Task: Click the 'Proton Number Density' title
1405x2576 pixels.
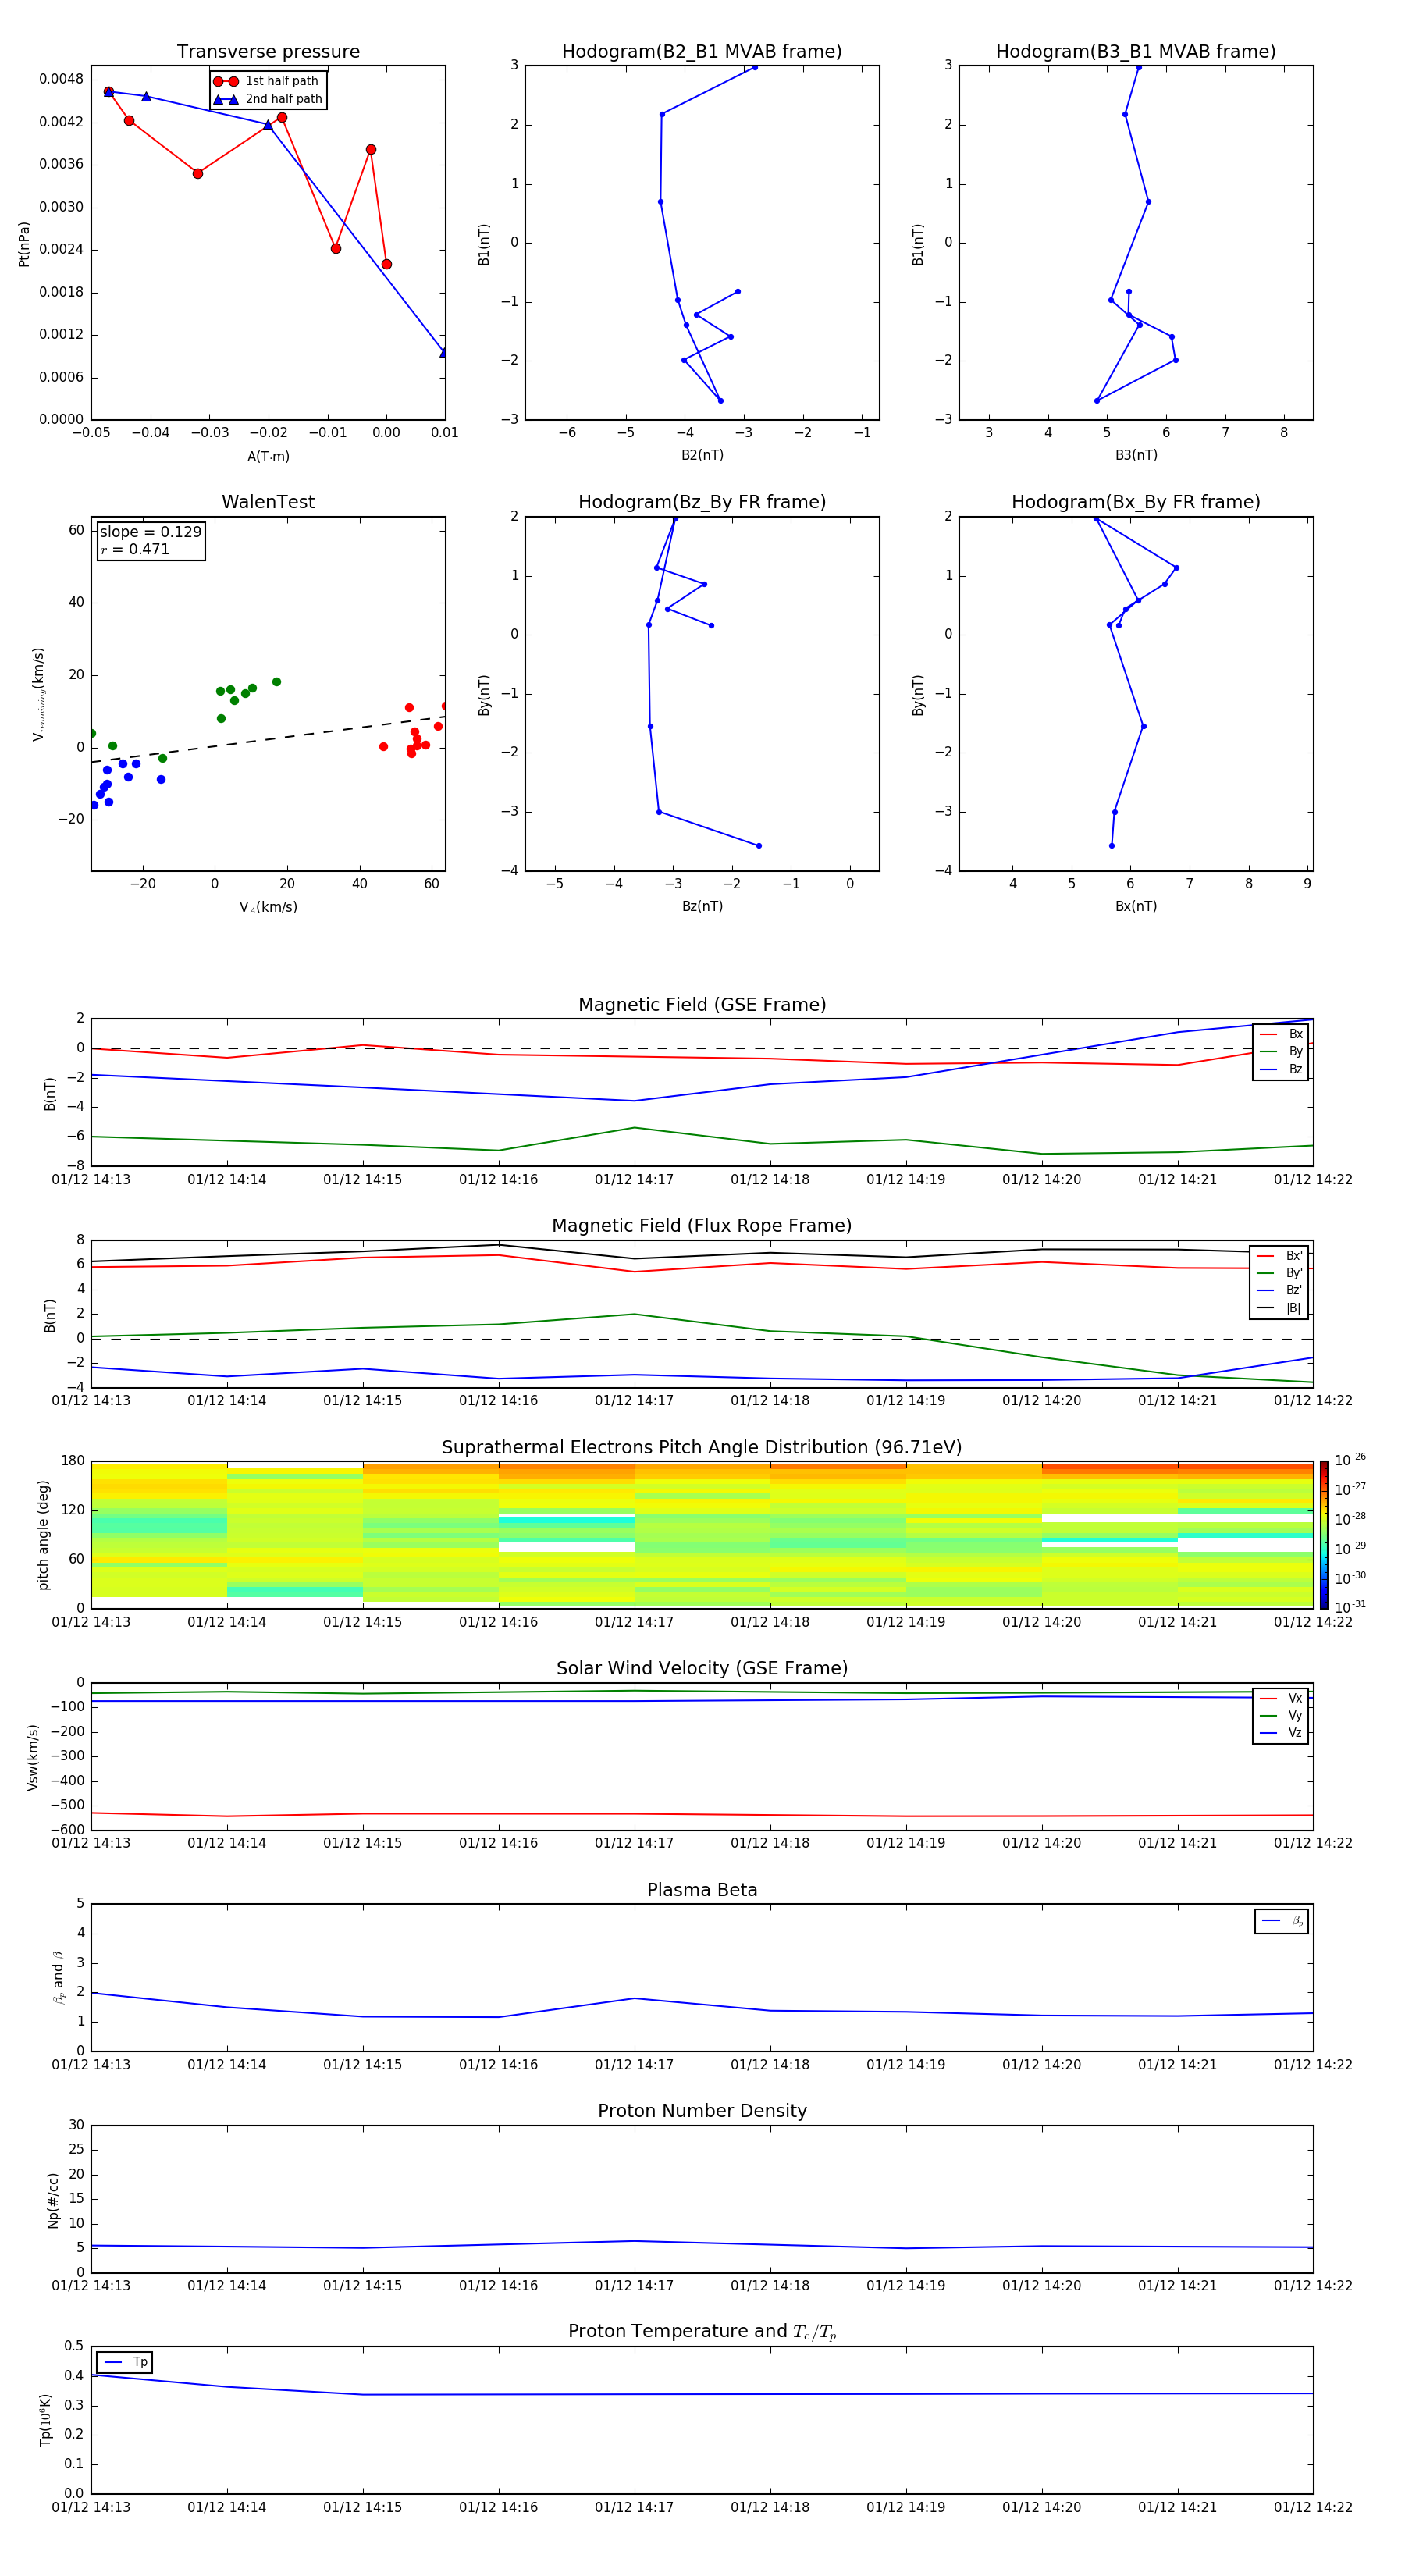Action: 702,2111
